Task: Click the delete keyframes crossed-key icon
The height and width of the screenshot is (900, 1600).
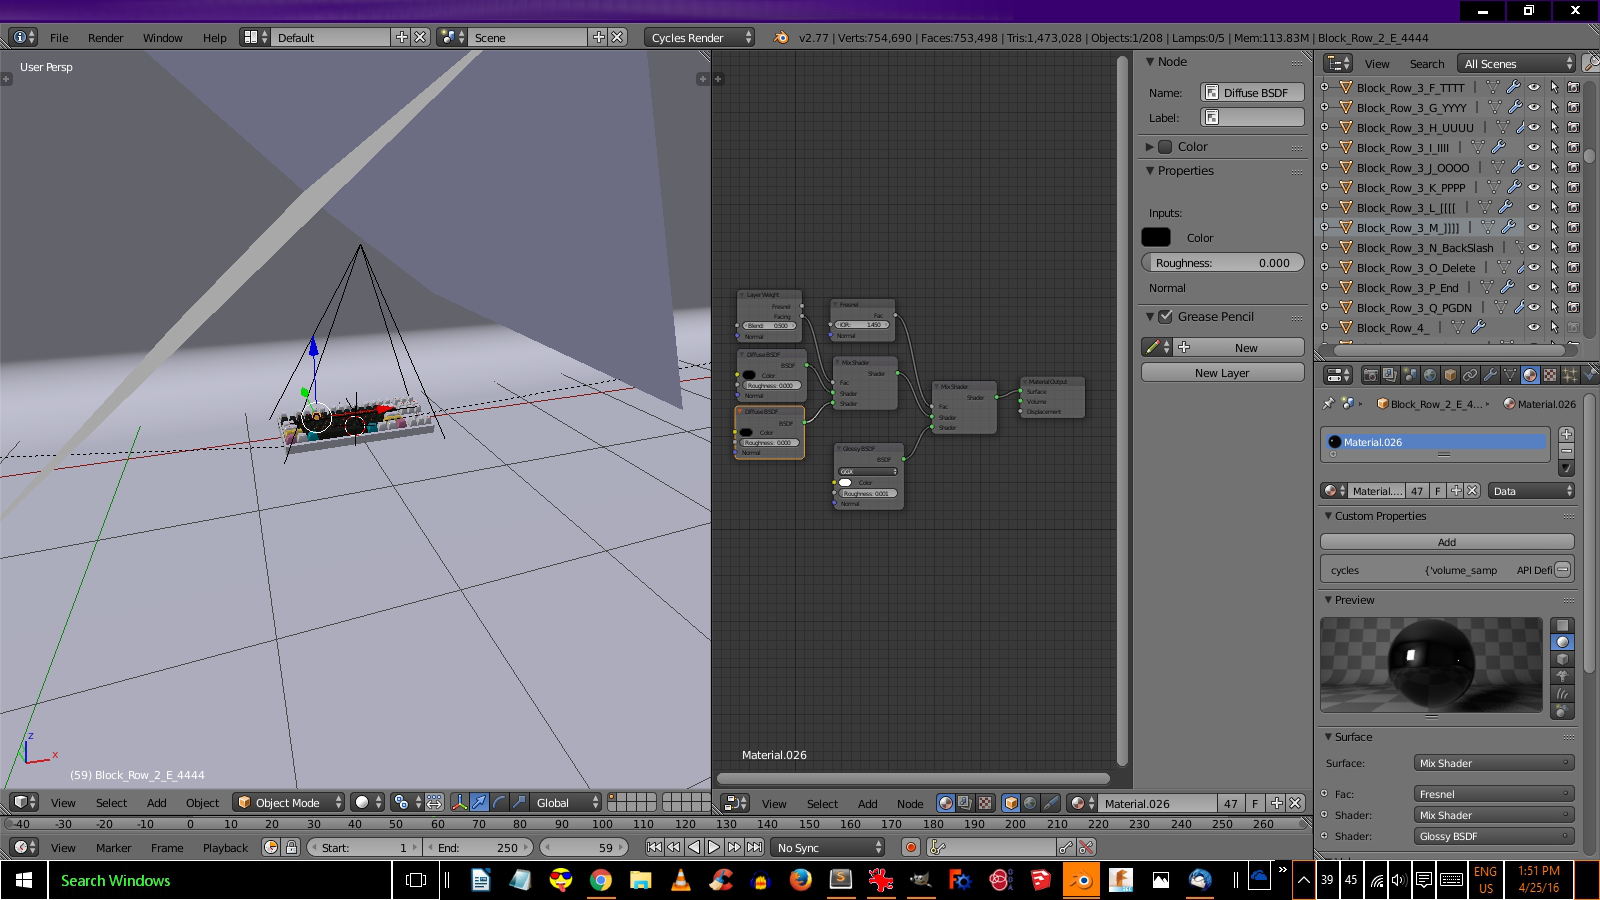Action: pos(1086,847)
